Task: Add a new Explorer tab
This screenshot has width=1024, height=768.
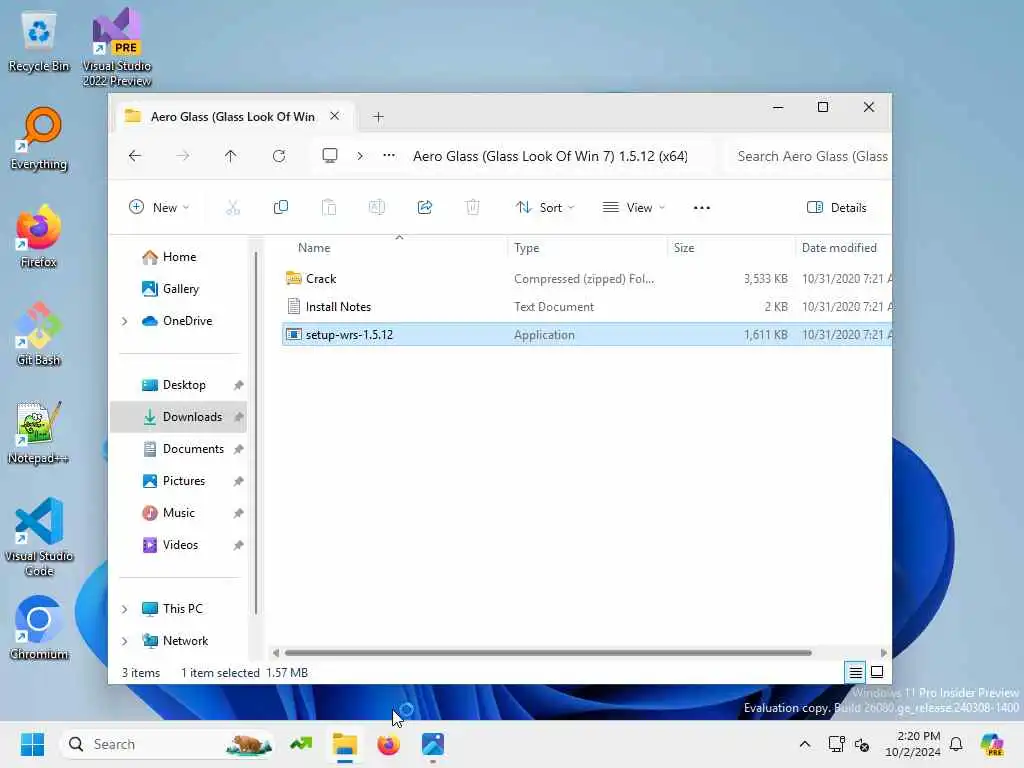Action: pos(378,117)
